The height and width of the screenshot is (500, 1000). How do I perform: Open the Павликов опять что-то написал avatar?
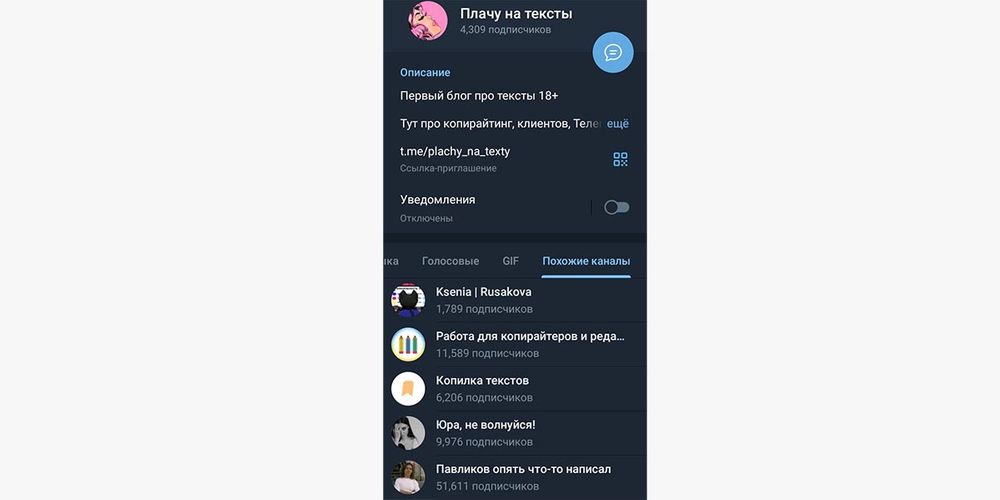[408, 477]
